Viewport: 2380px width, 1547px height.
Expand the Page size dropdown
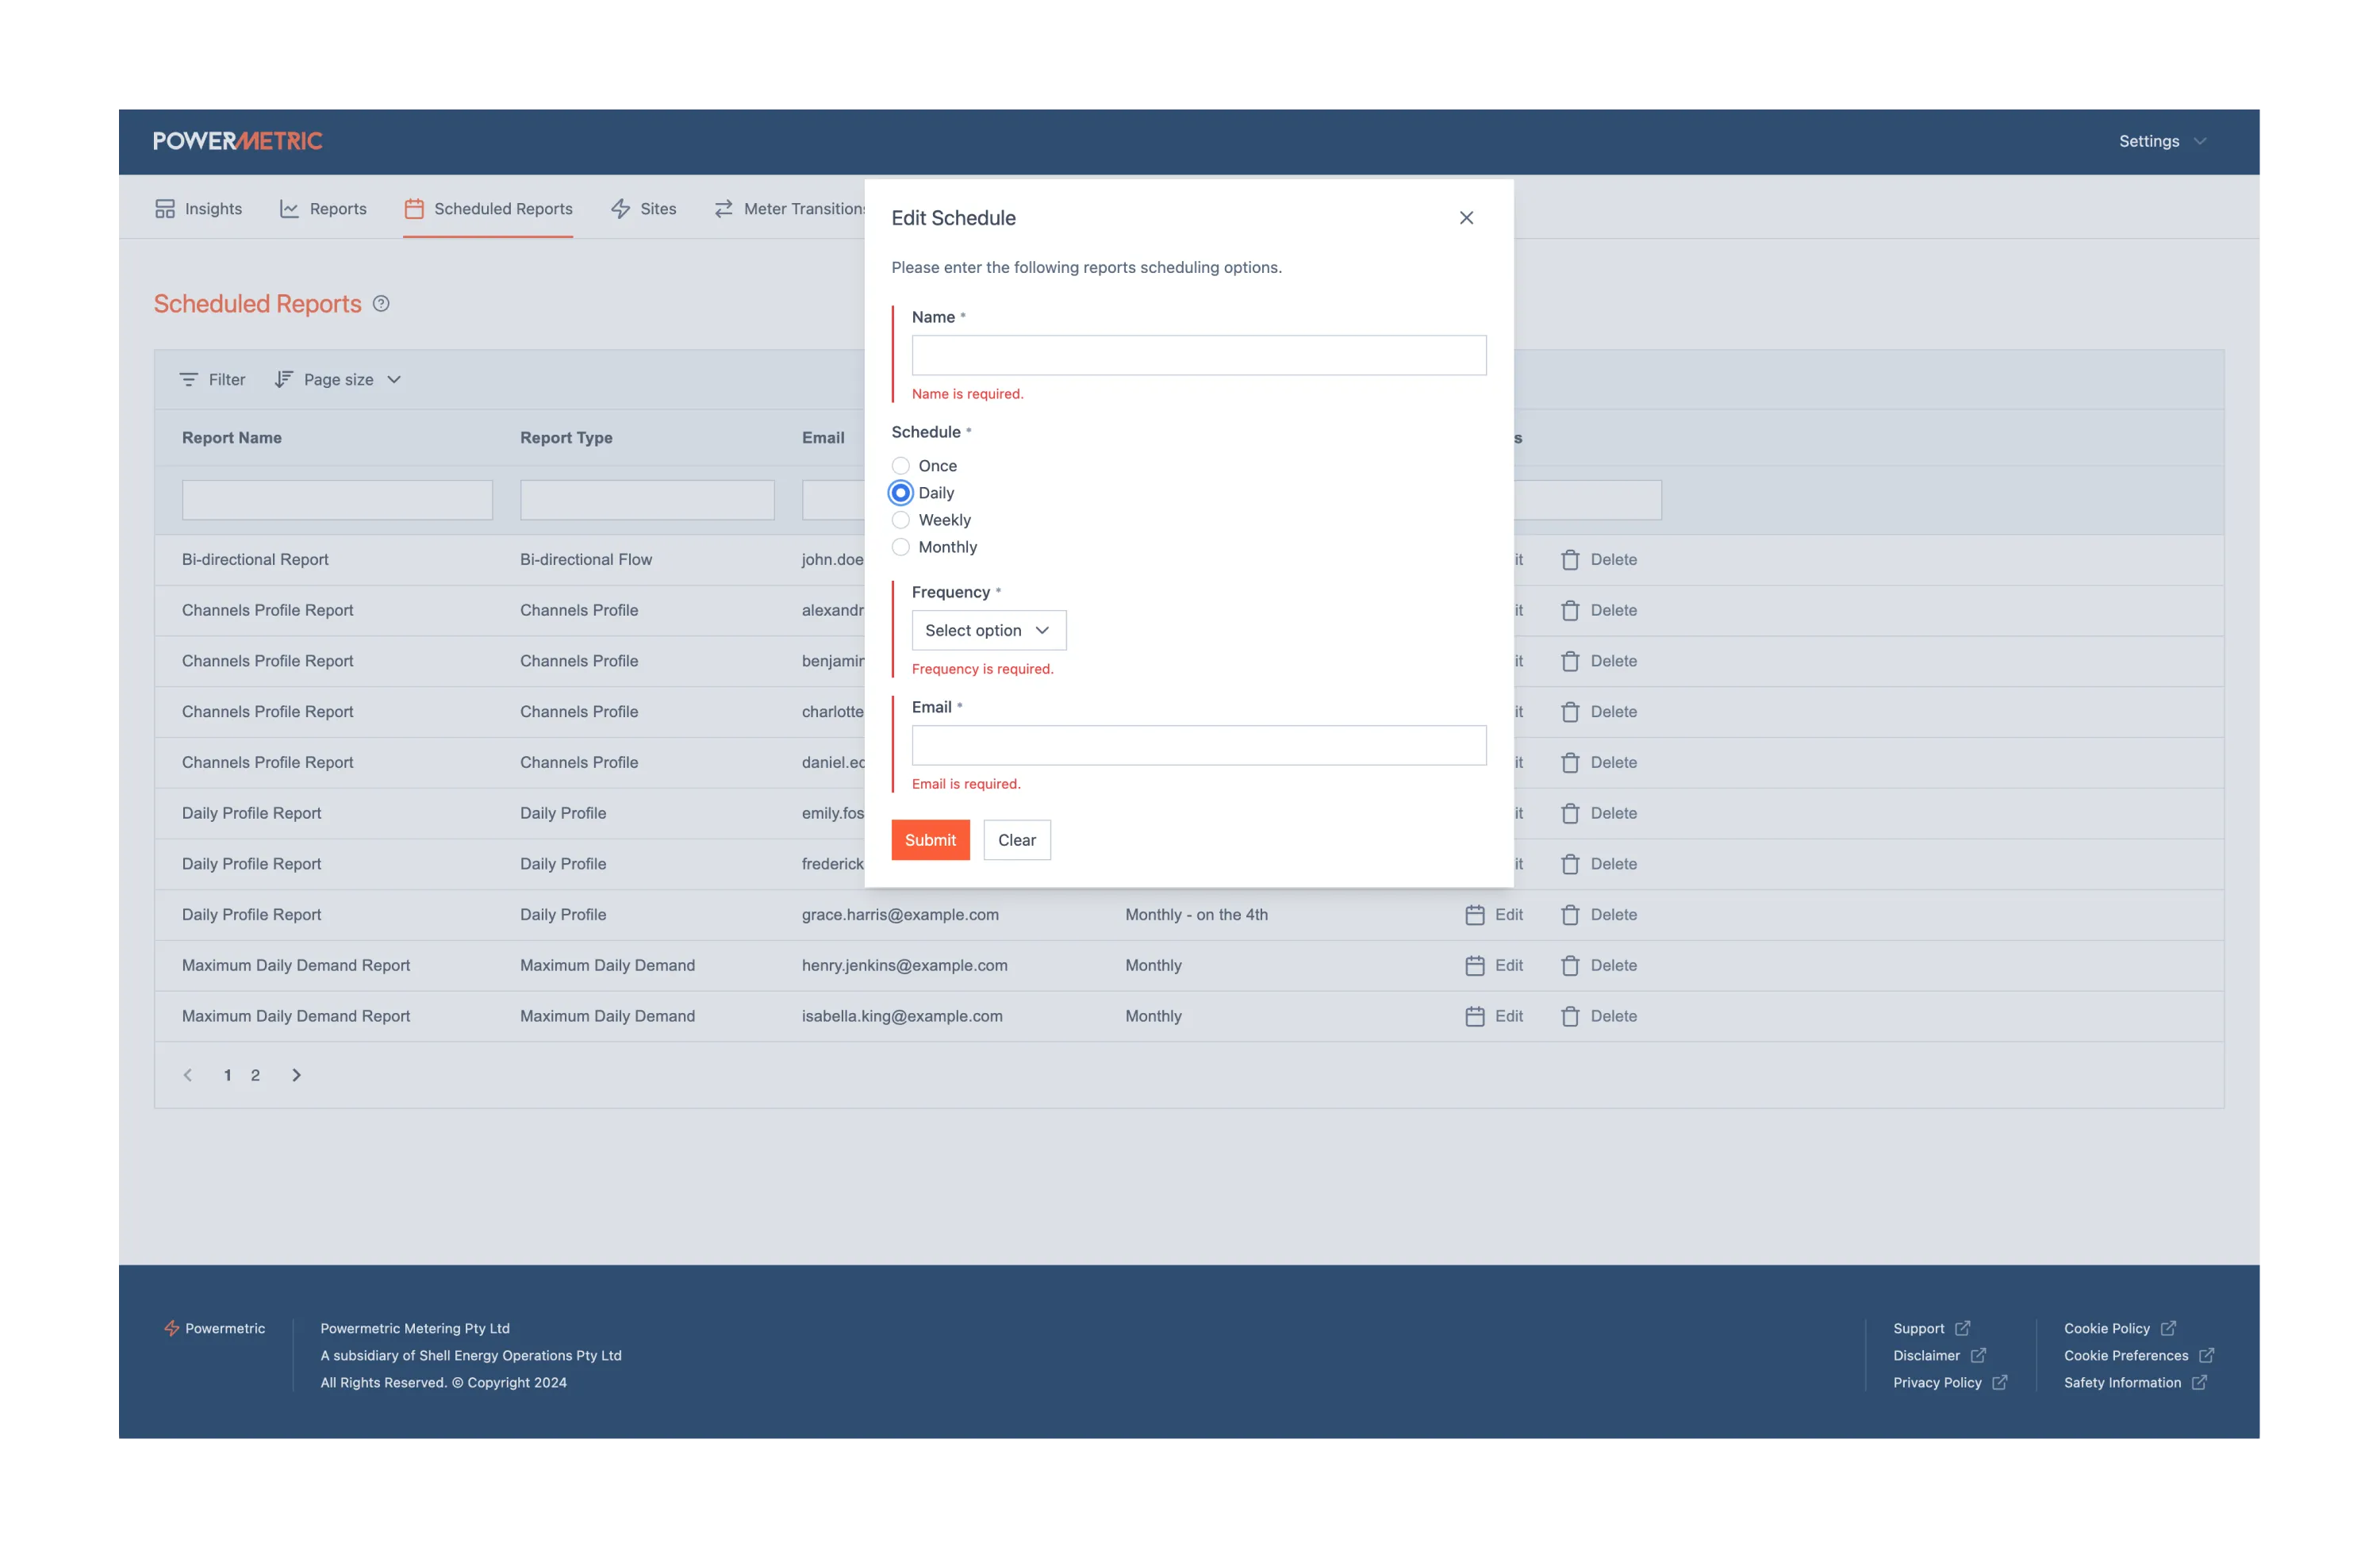[x=338, y=380]
